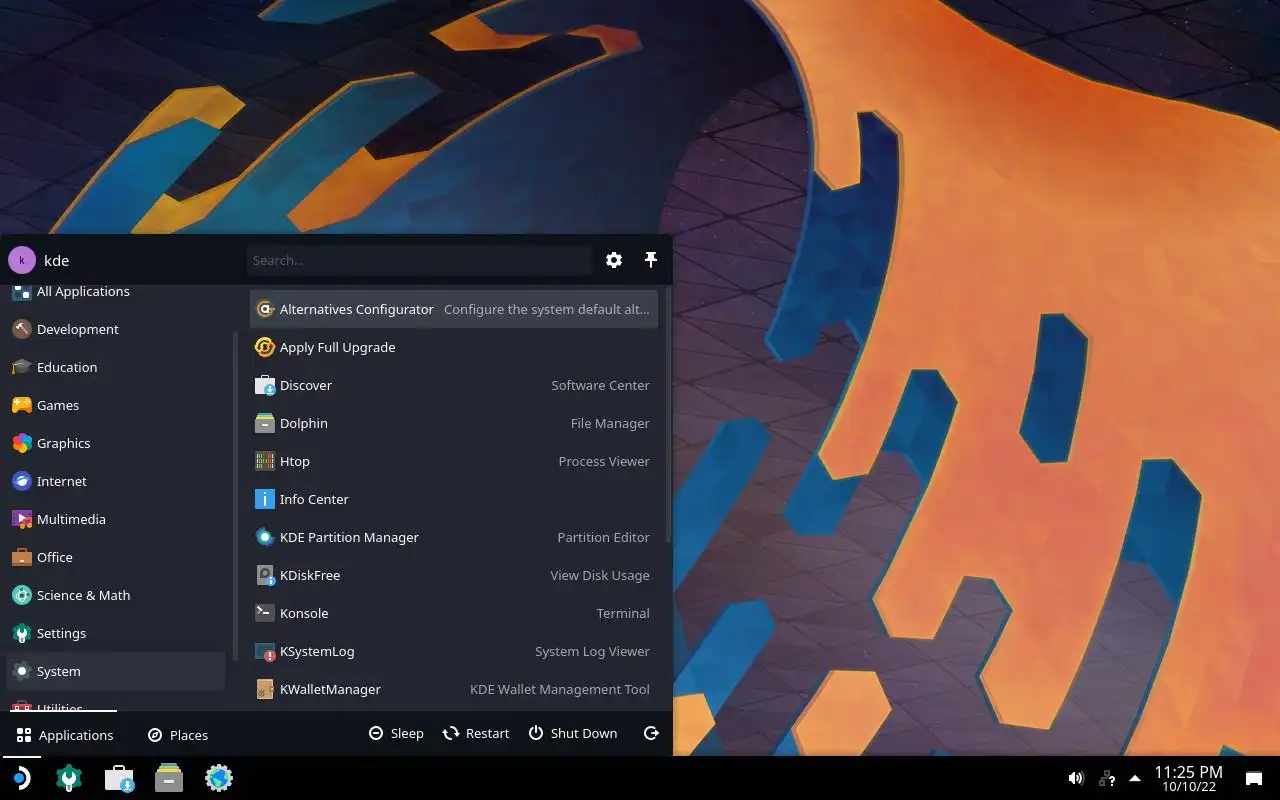Open KSystemLog viewer
The width and height of the screenshot is (1280, 800).
click(454, 651)
